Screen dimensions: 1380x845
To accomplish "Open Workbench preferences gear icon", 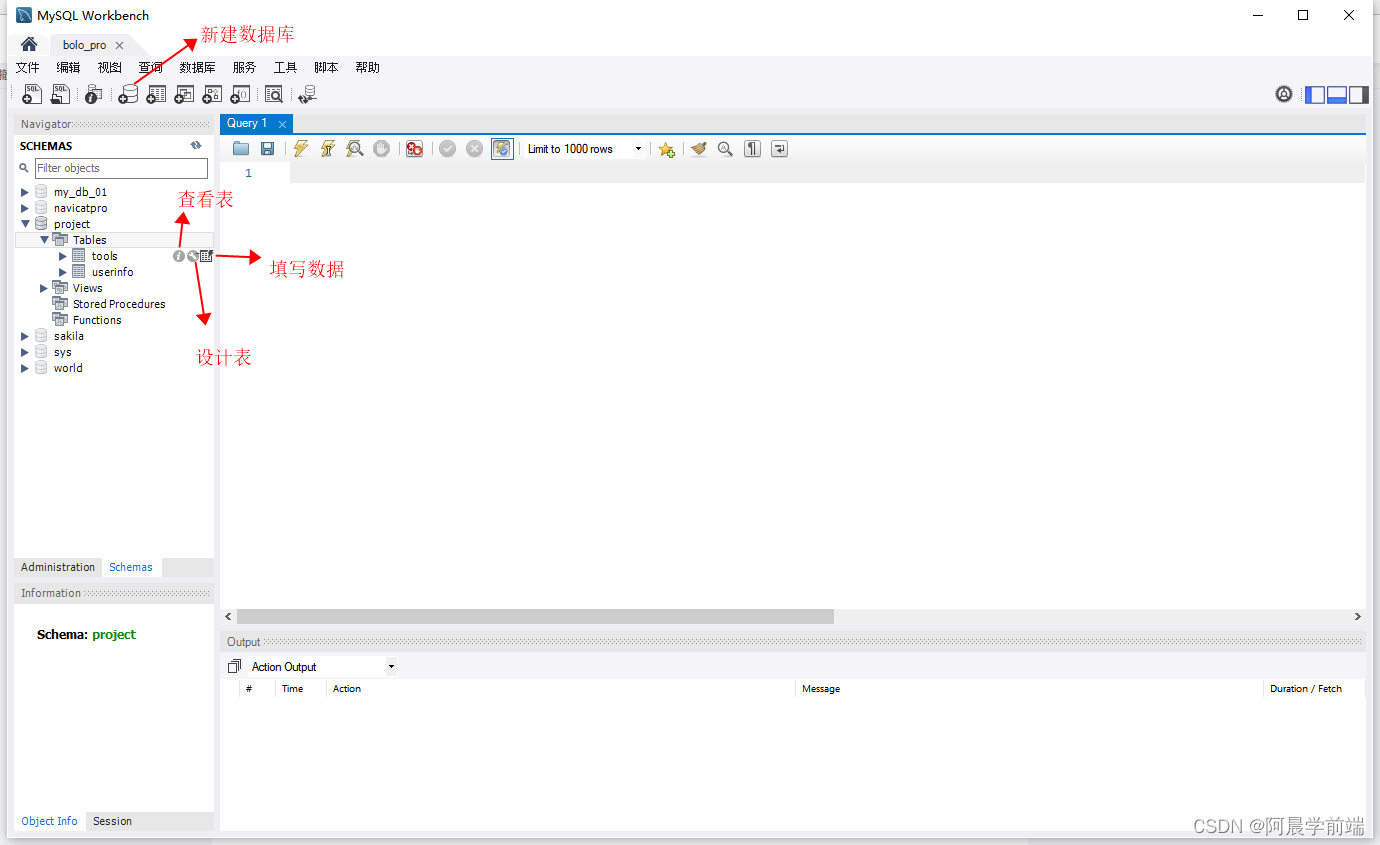I will tap(1284, 94).
